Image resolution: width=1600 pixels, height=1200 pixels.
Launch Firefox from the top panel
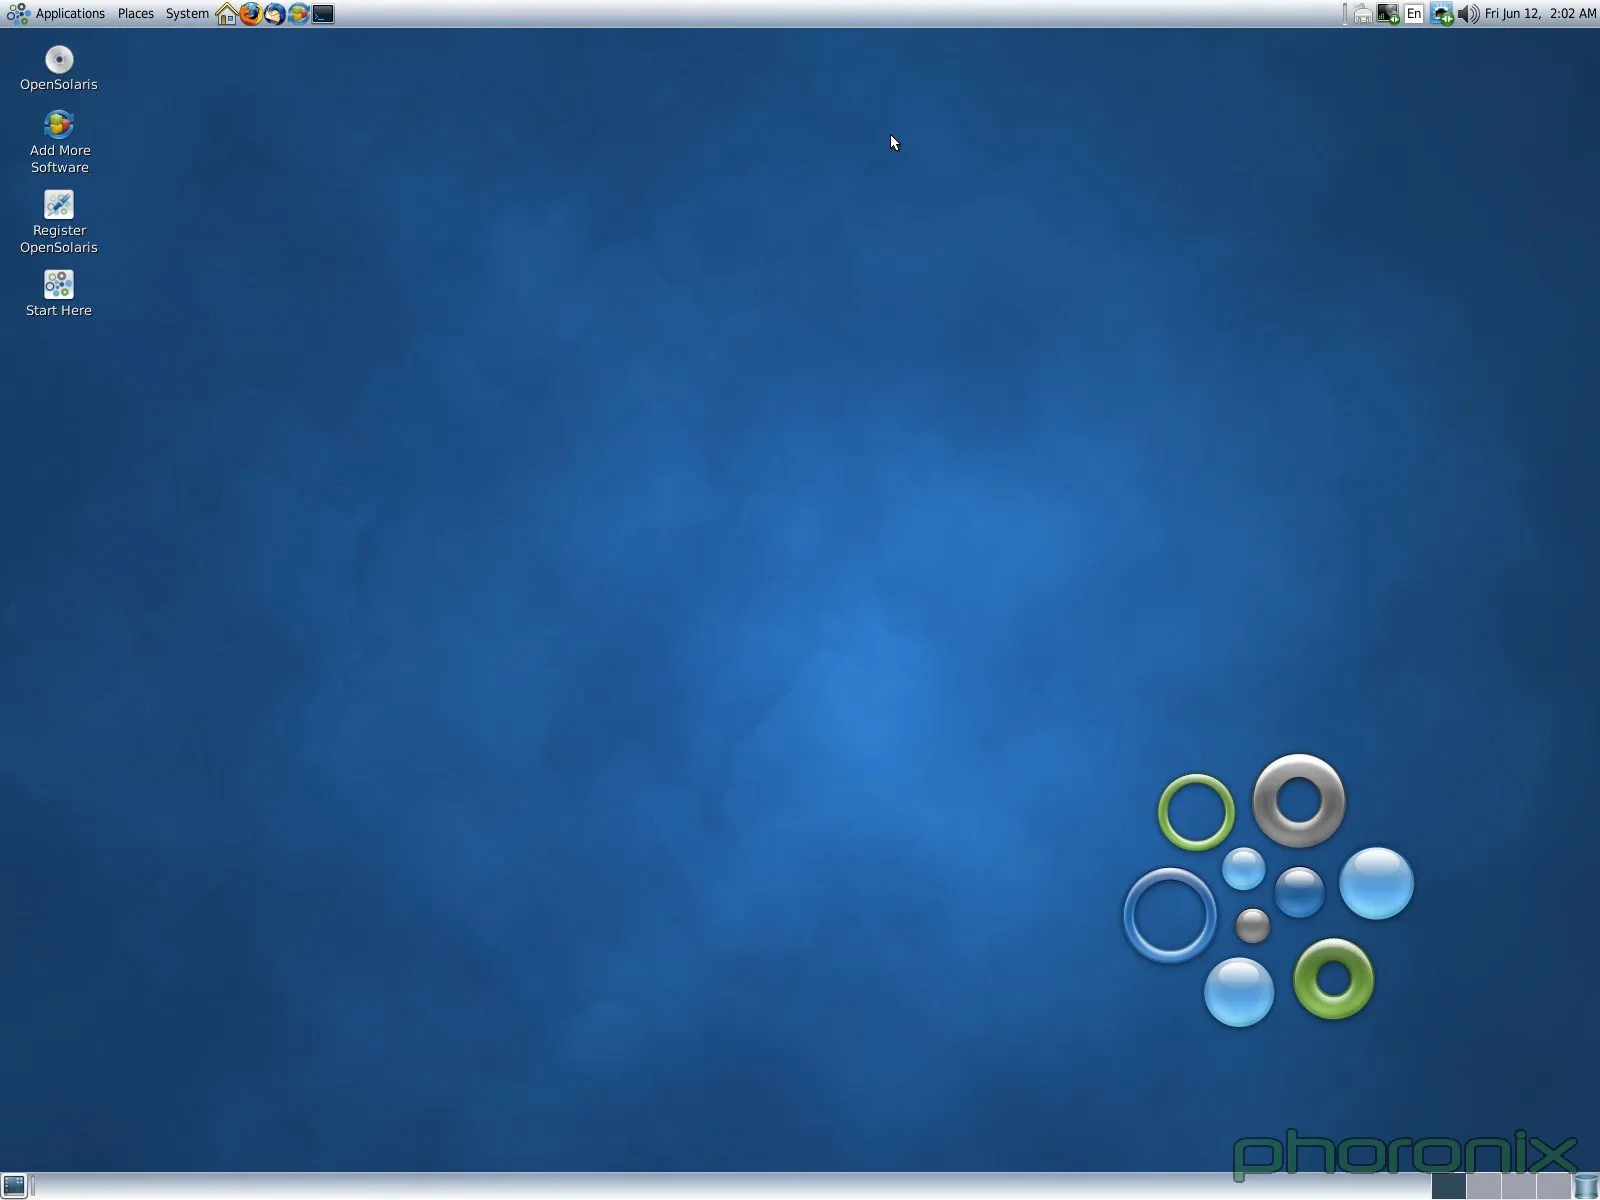pos(250,14)
